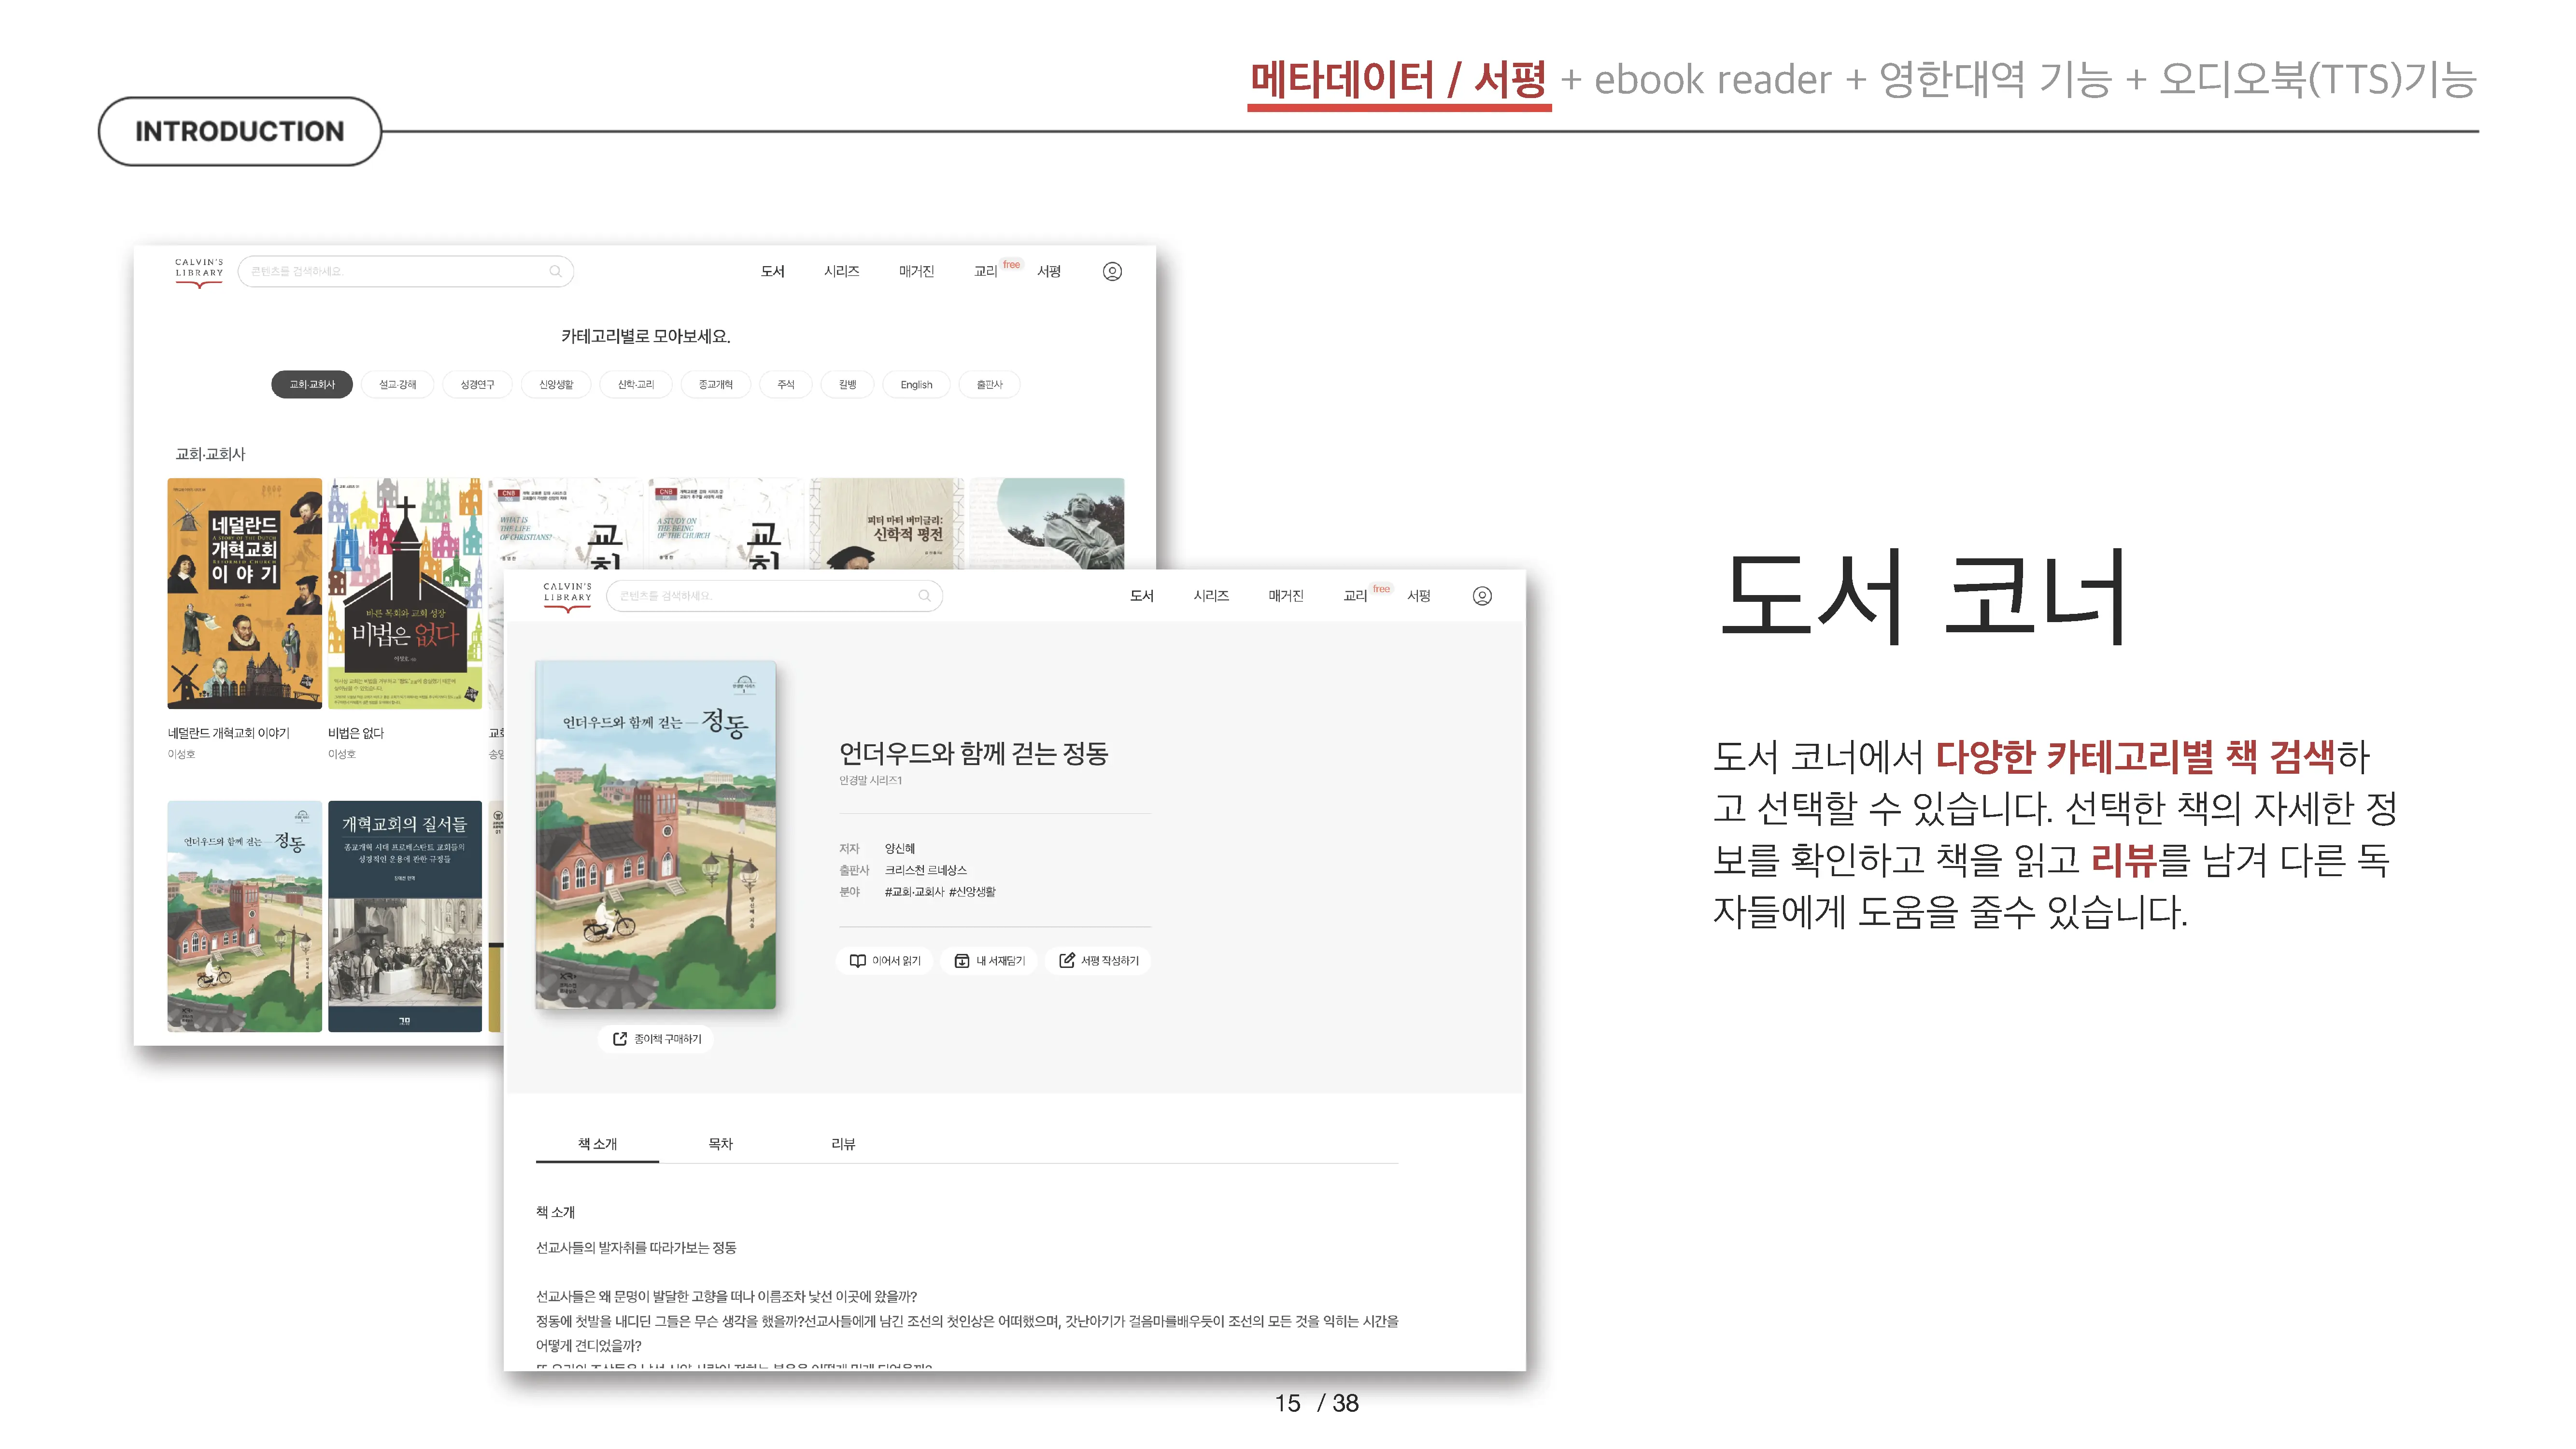Open 도서 menu on the book detail page
Screen dimensions: 2576x1449
1141,595
